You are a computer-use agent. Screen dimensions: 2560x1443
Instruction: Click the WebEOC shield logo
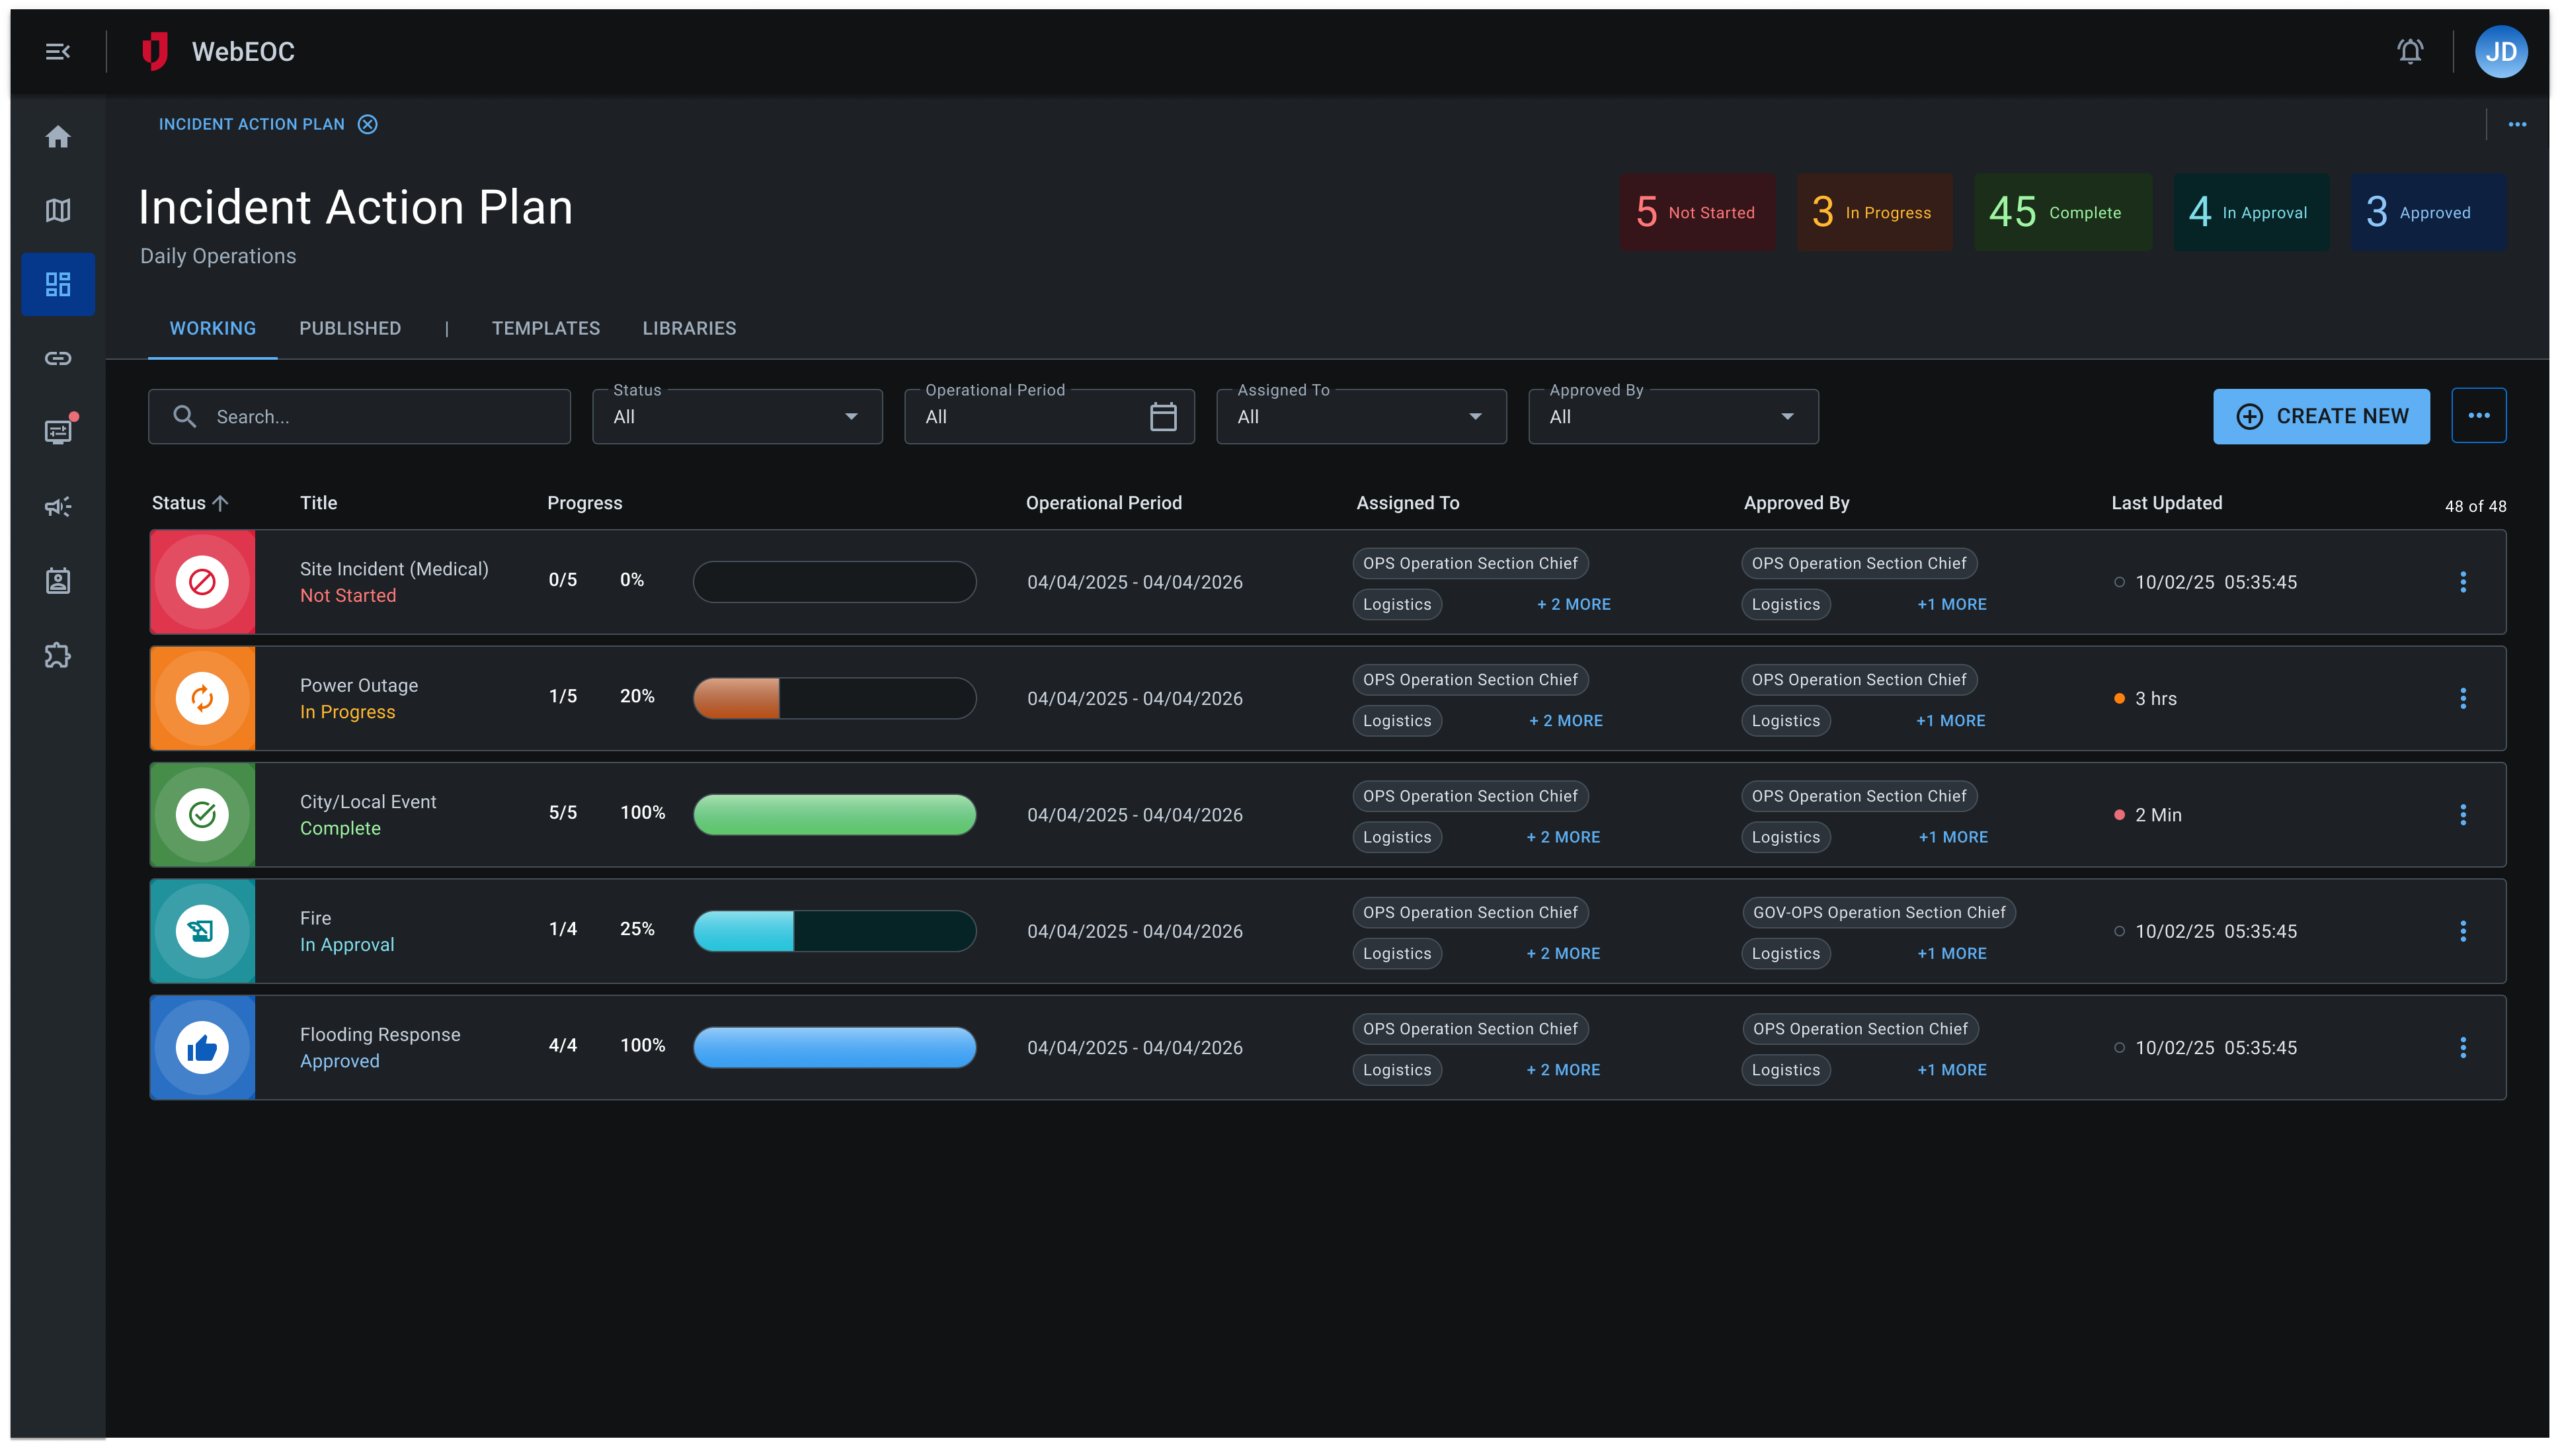(x=154, y=51)
